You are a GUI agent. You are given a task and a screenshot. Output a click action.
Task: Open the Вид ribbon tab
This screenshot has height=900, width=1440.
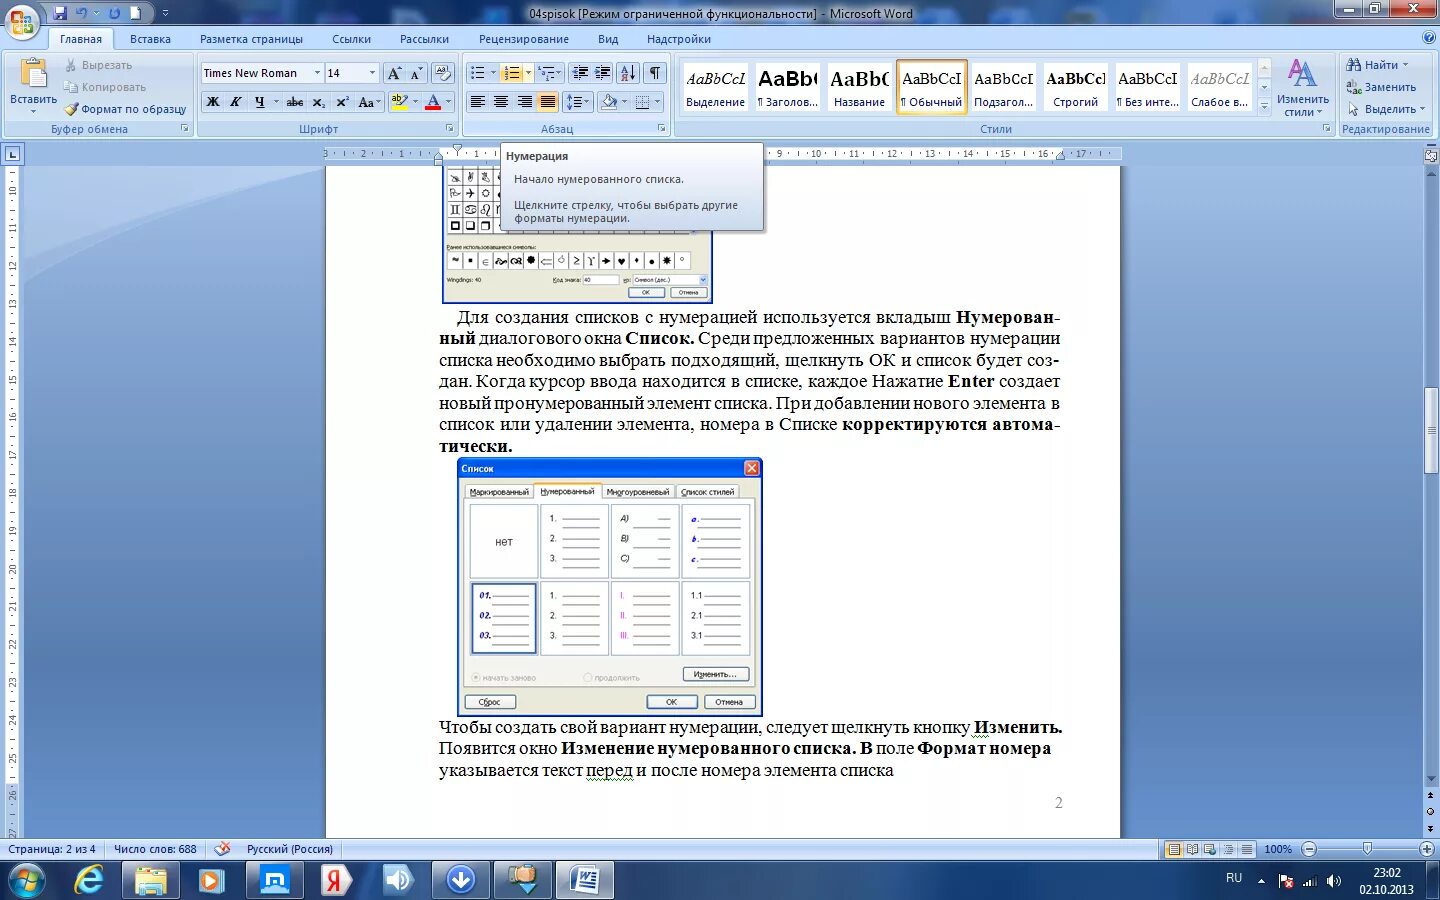608,39
